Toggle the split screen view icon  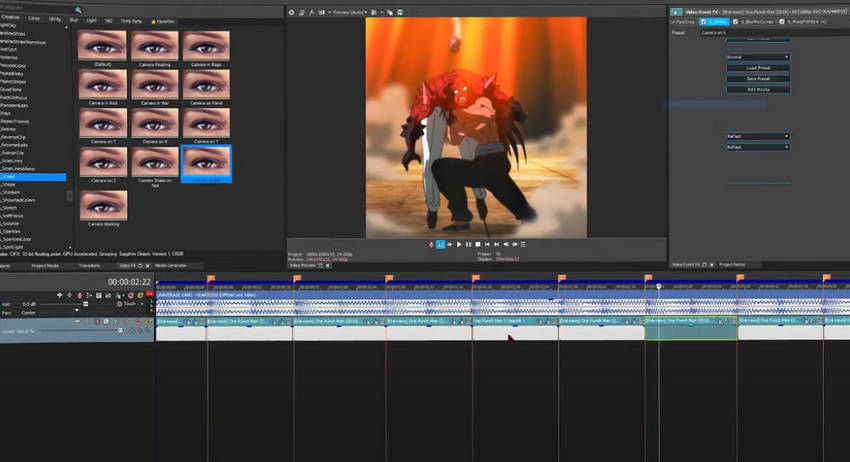click(x=322, y=12)
